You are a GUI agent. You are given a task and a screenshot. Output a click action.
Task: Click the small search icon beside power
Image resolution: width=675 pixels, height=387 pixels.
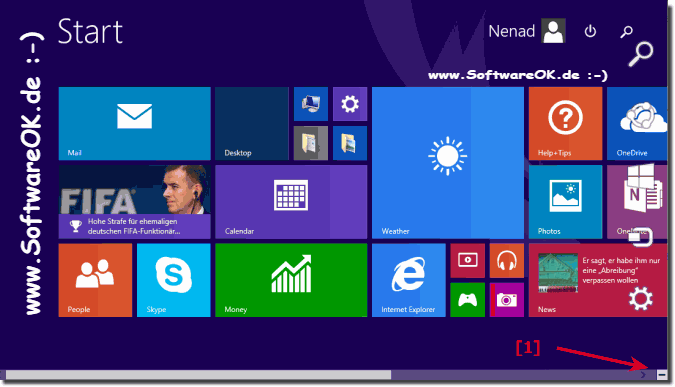(x=626, y=31)
